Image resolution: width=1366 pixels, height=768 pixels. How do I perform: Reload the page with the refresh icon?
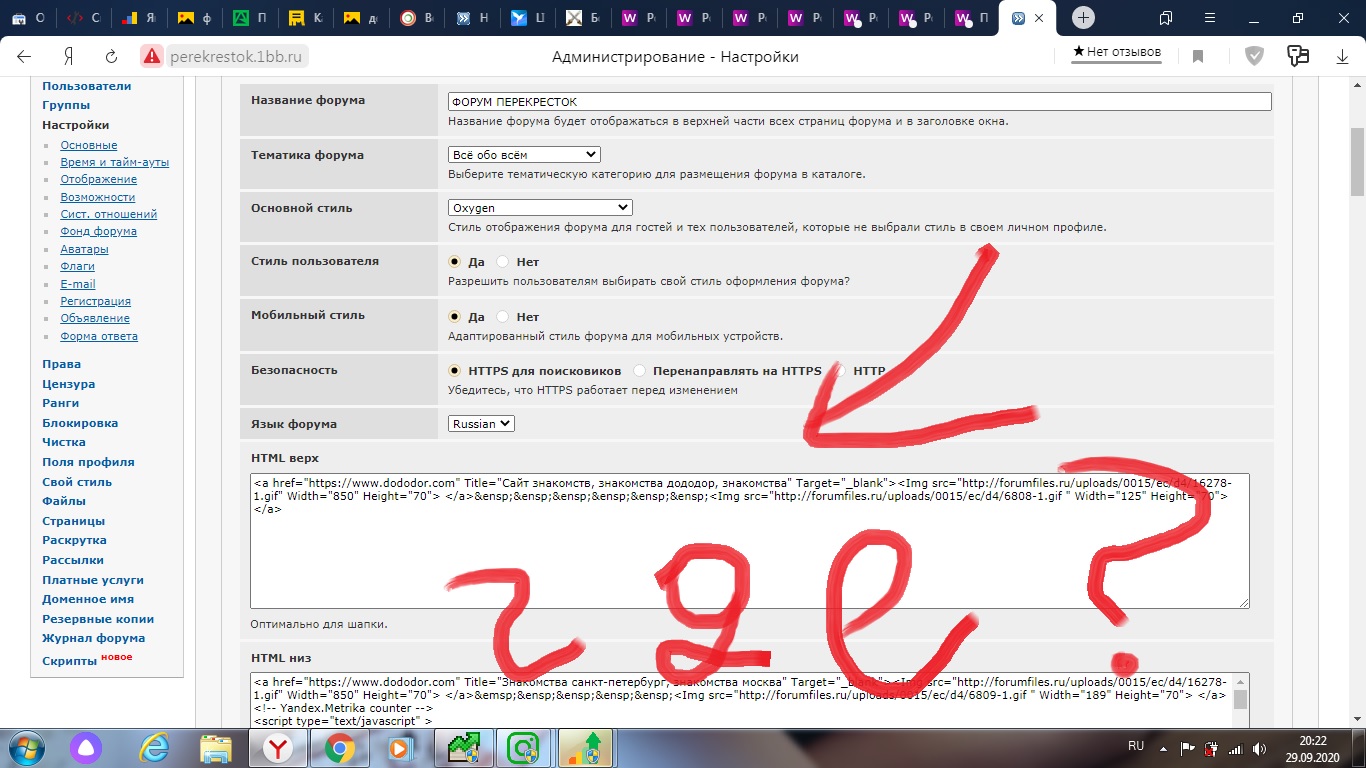111,57
